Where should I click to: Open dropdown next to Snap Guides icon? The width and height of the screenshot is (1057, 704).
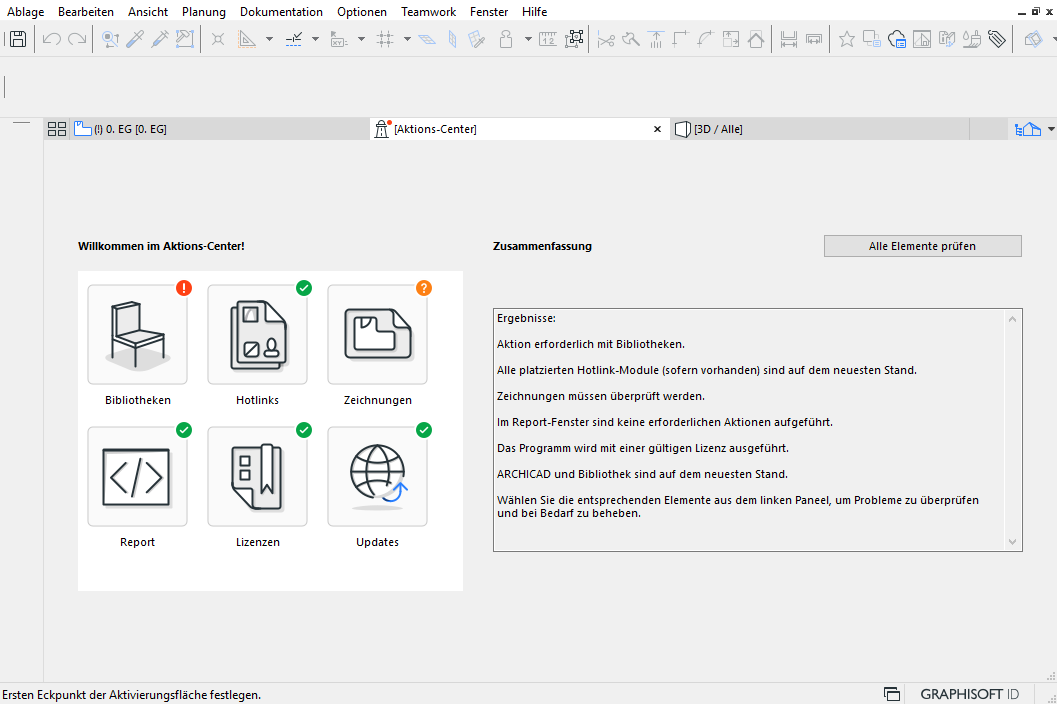click(315, 39)
